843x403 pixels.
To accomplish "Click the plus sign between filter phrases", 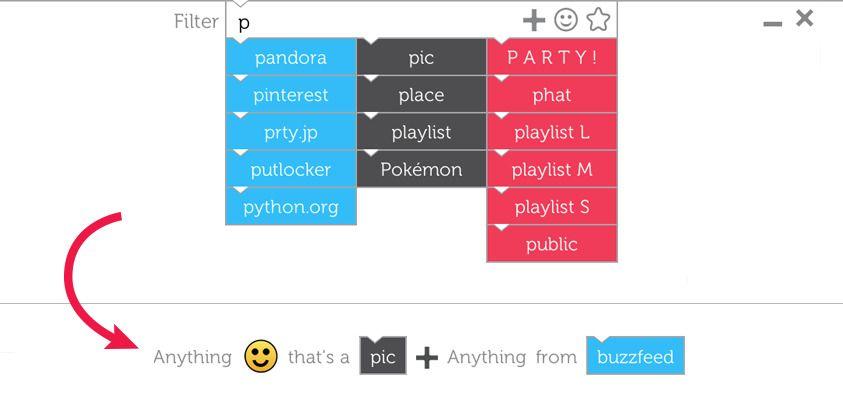I will click(x=427, y=357).
